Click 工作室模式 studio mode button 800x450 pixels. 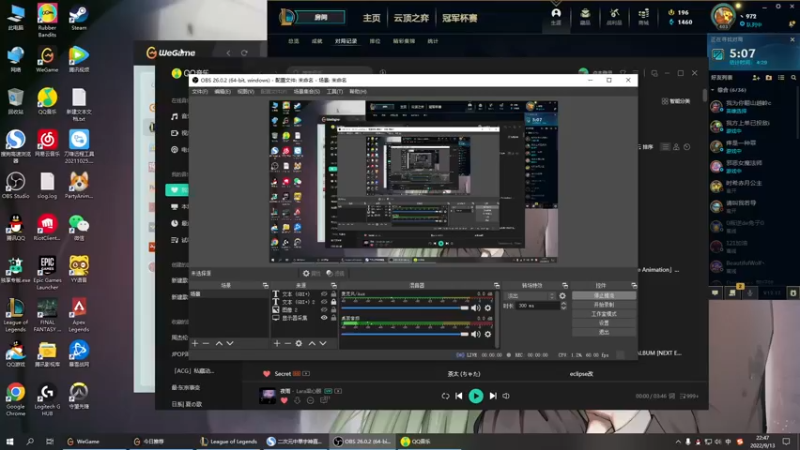click(x=604, y=314)
